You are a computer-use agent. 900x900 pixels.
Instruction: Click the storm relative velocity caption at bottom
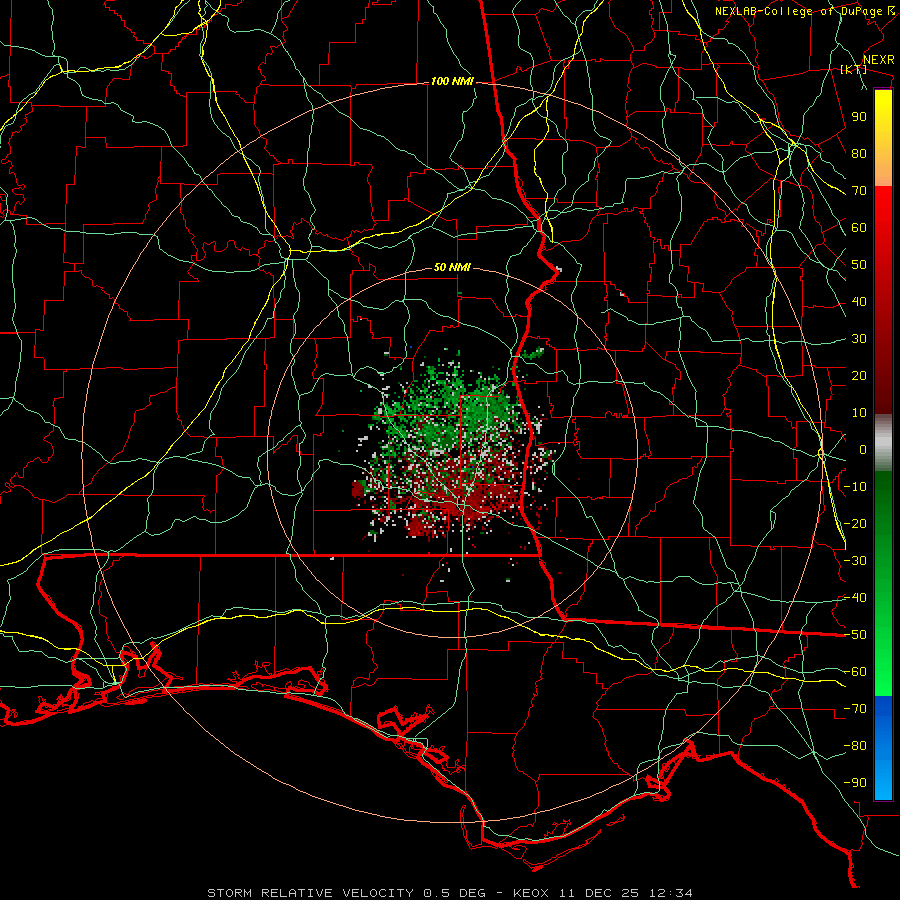[x=449, y=893]
